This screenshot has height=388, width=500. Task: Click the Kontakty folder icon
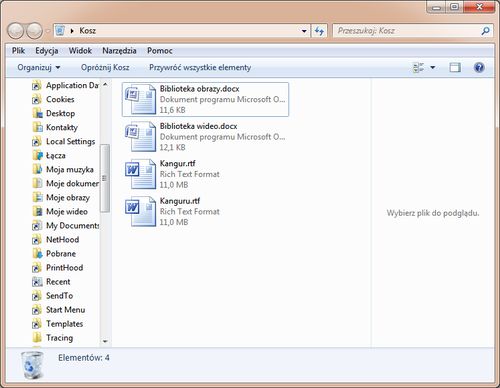[38, 128]
